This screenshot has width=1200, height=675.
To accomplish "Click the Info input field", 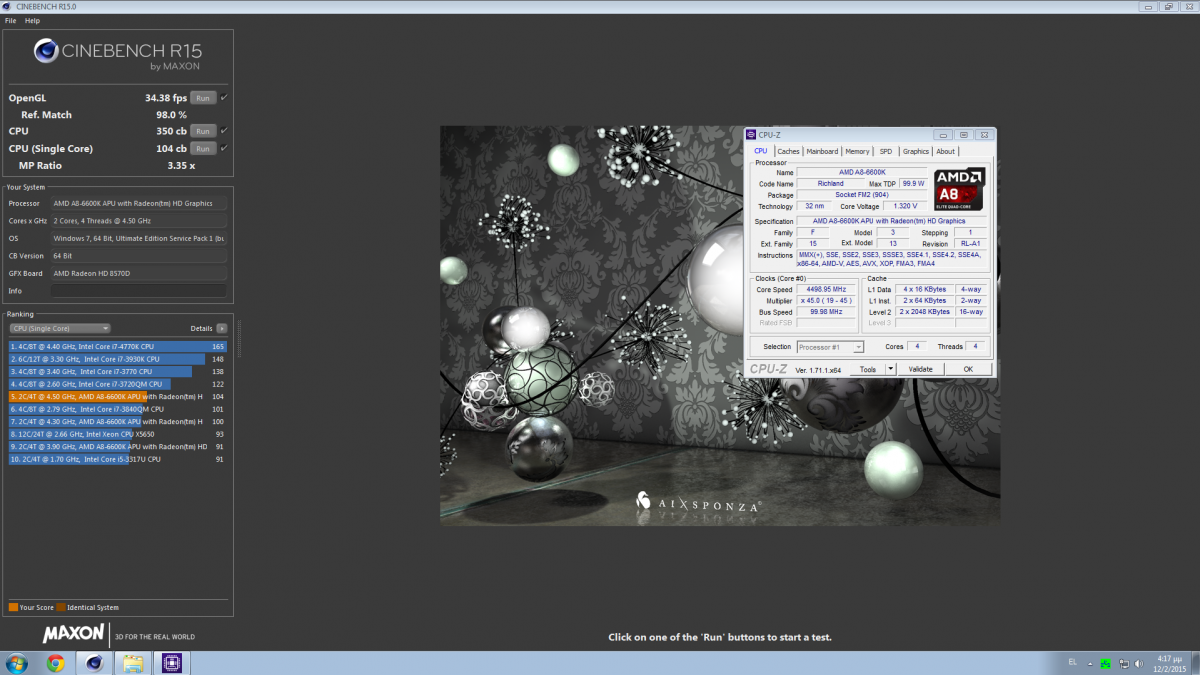I will click(139, 291).
